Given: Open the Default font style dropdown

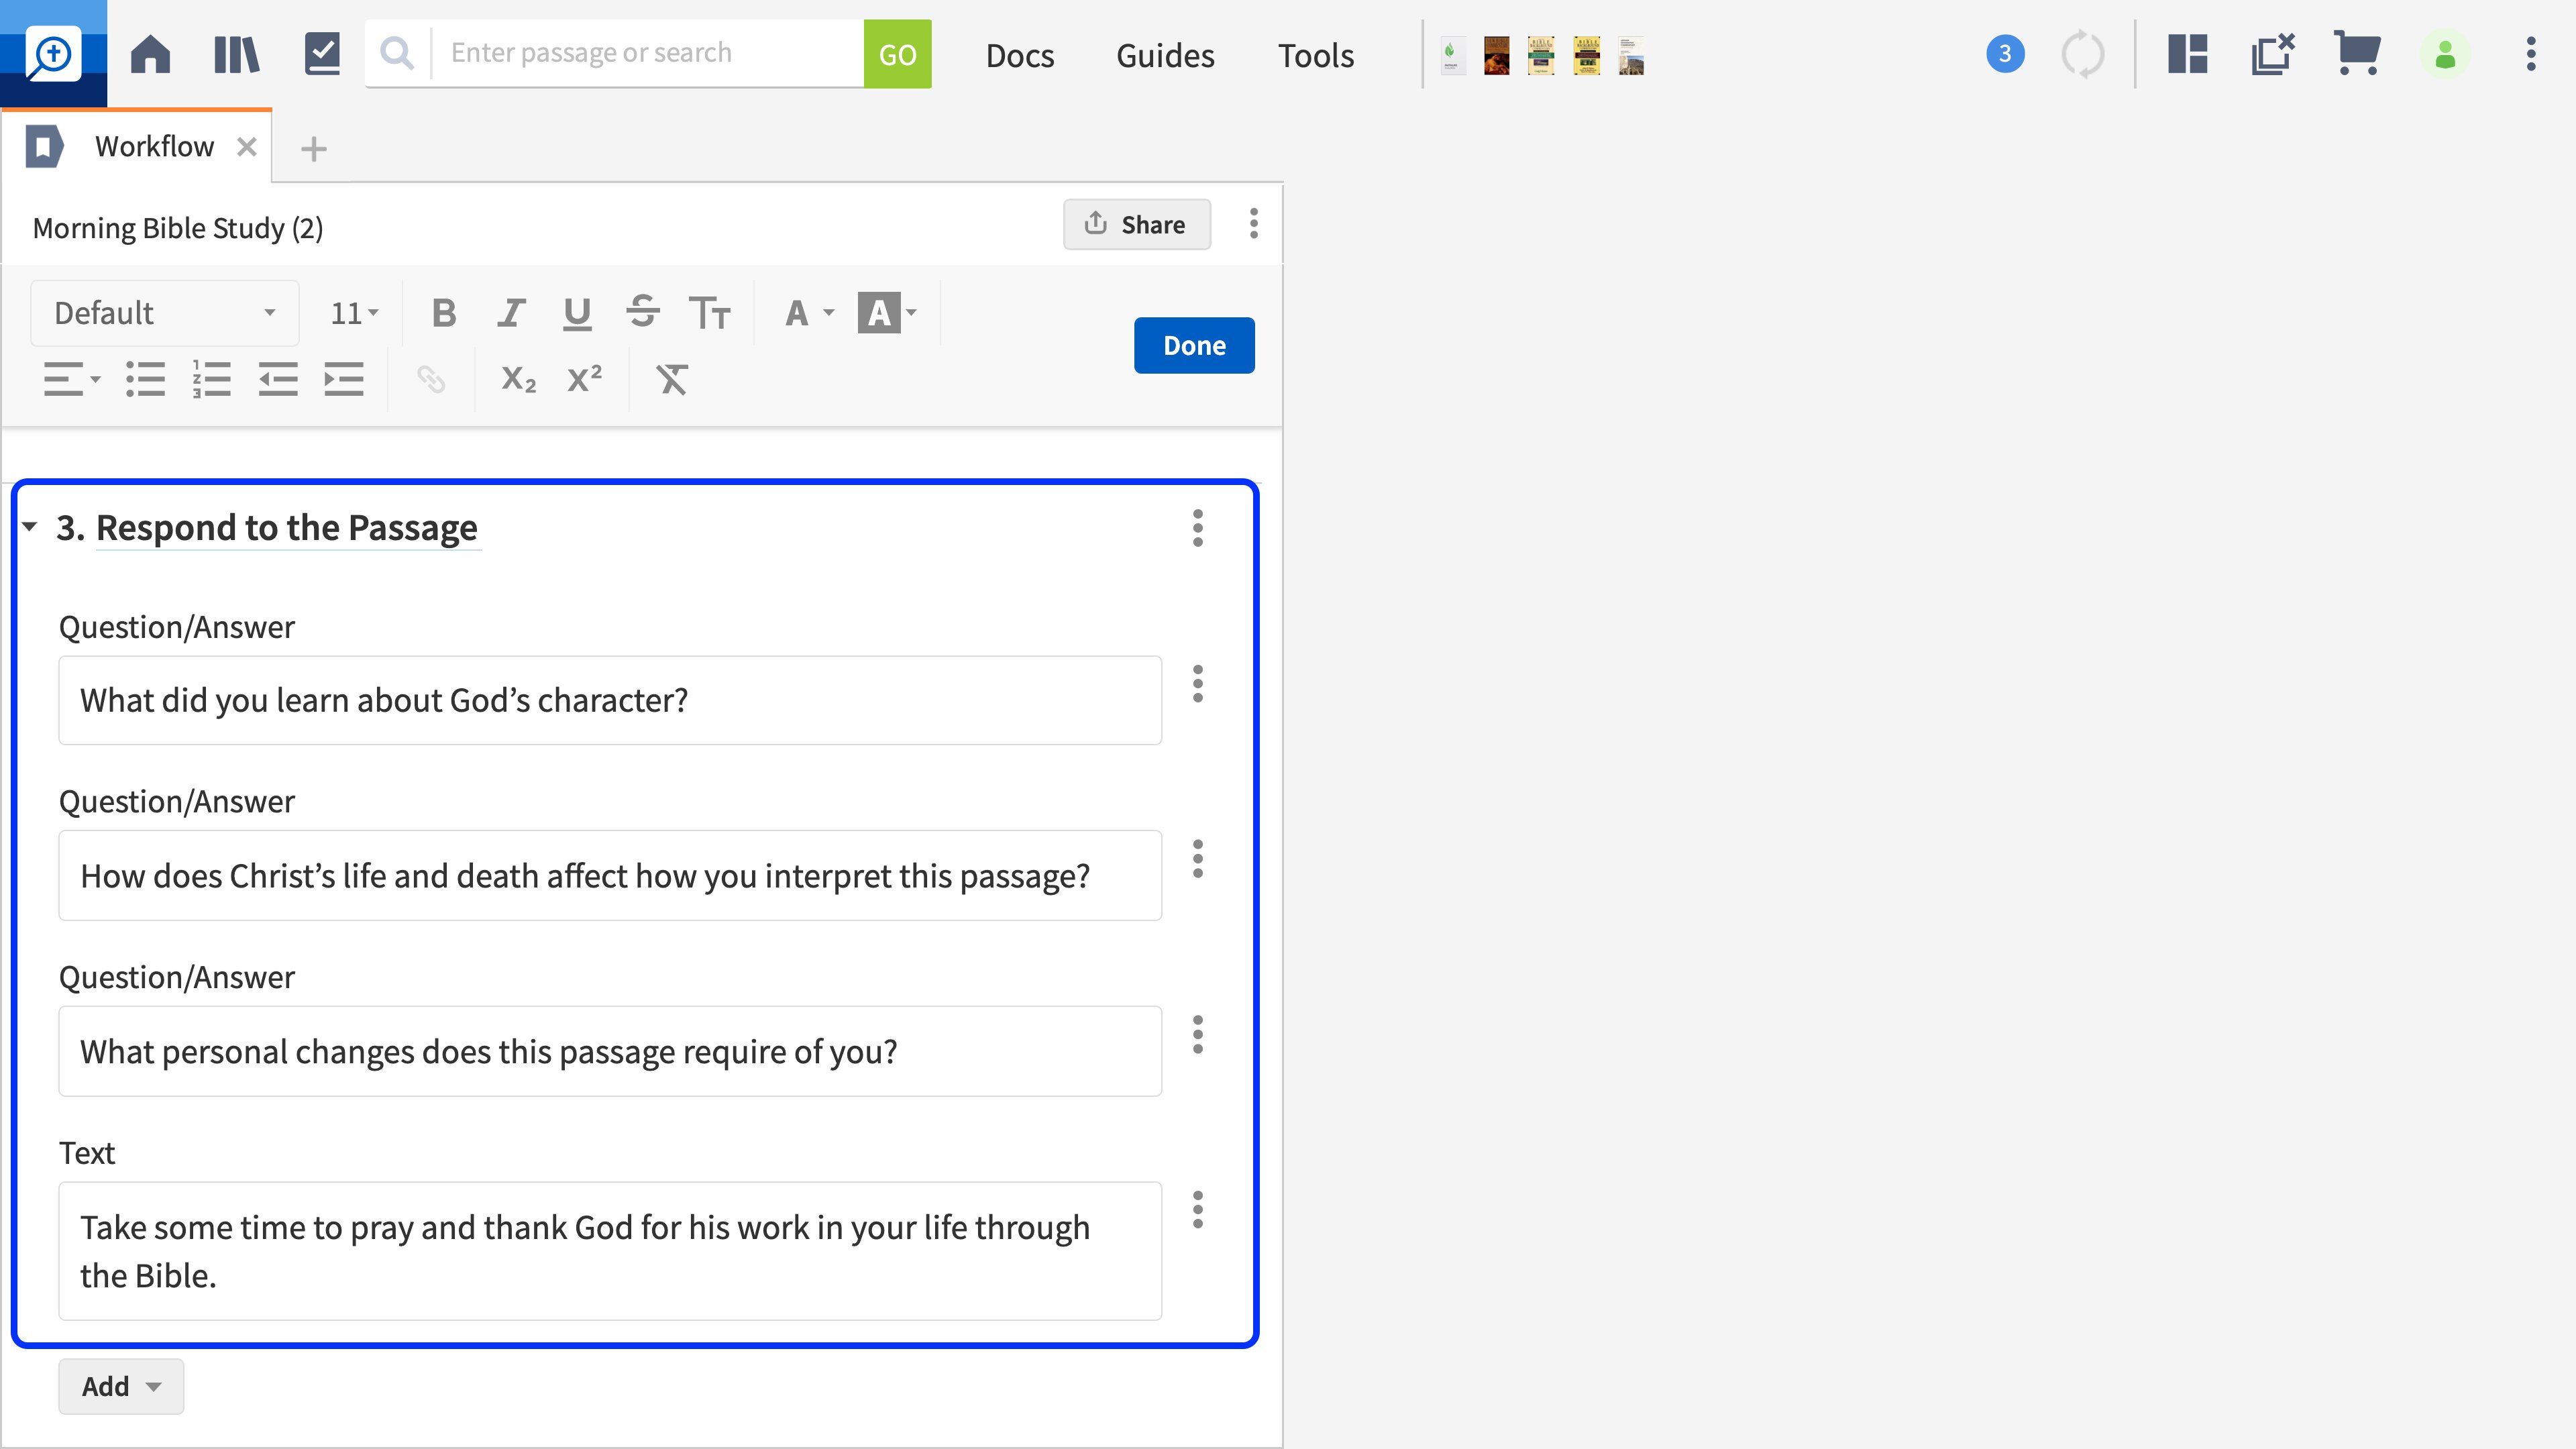Looking at the screenshot, I should [x=165, y=313].
